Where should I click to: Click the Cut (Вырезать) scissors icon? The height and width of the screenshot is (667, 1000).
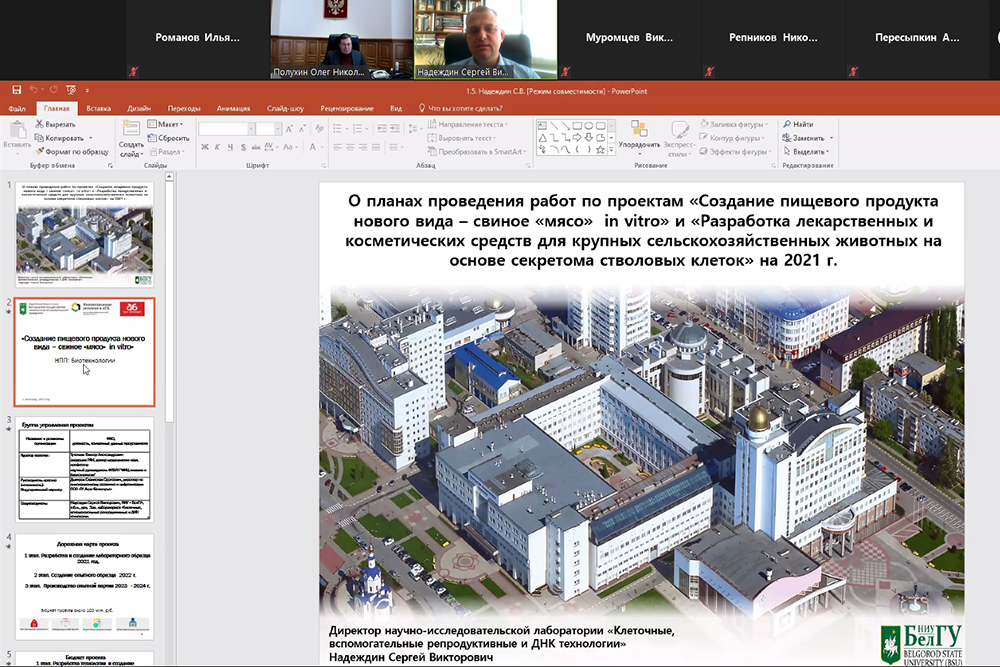(x=40, y=124)
